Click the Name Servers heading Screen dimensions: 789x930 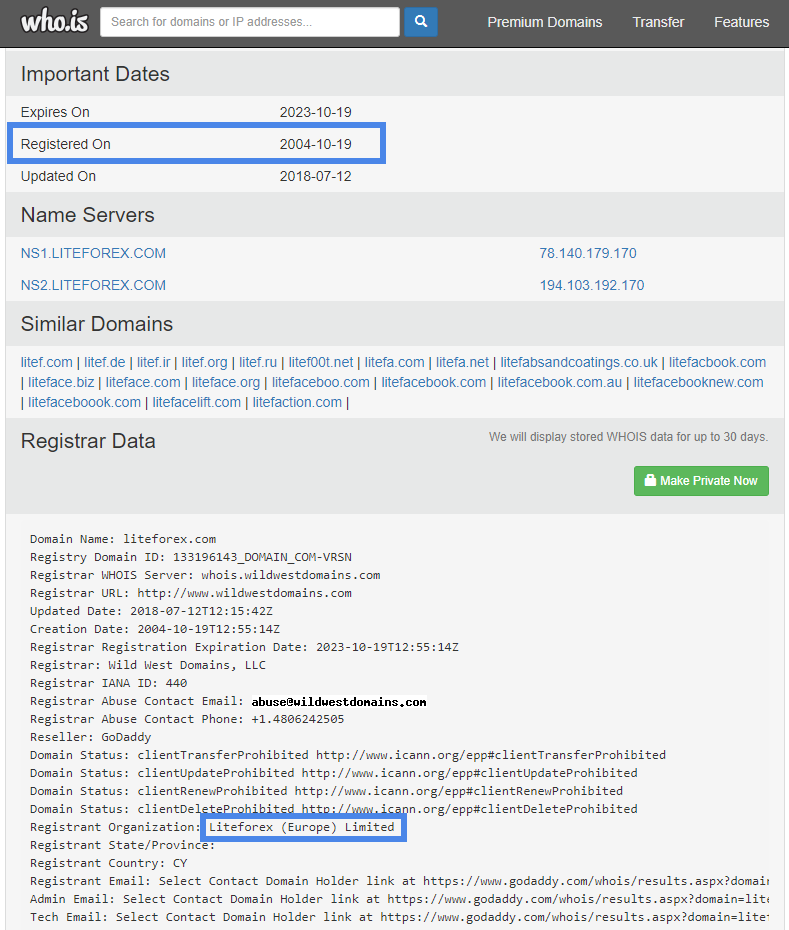click(x=87, y=215)
